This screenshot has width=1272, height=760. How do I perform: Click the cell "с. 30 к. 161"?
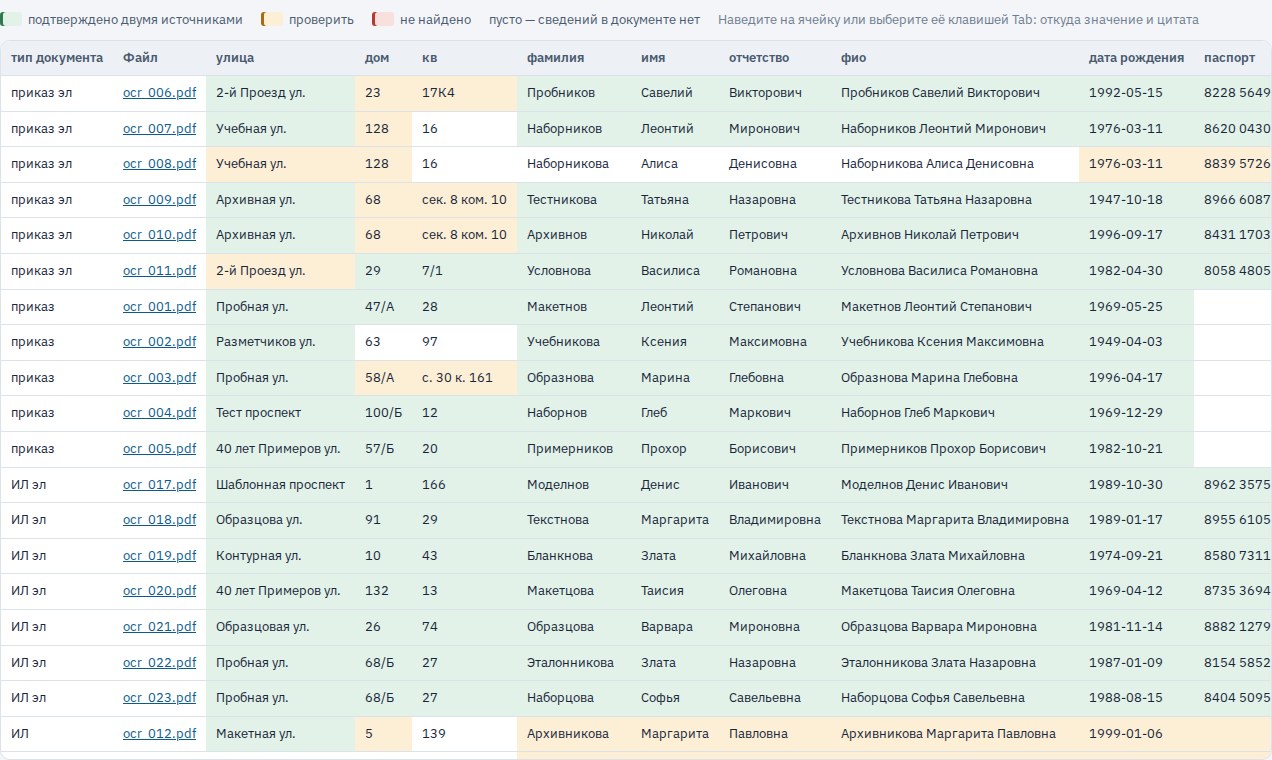(464, 378)
